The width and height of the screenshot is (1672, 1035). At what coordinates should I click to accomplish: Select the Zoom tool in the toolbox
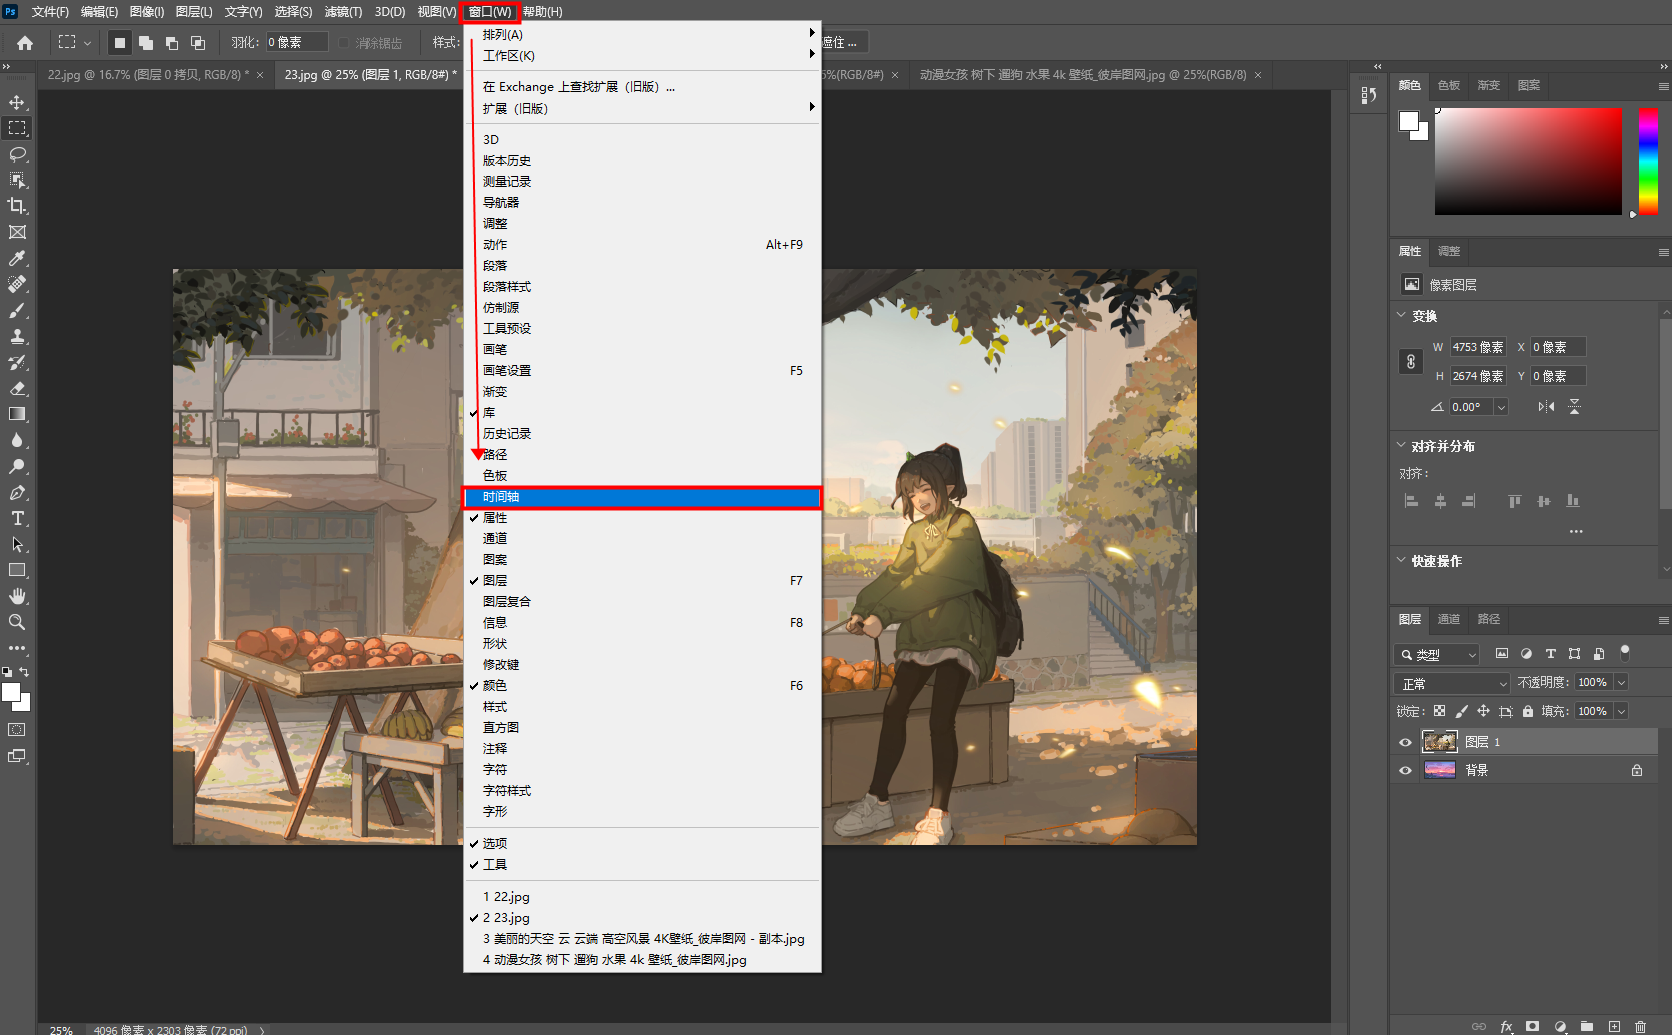(17, 622)
